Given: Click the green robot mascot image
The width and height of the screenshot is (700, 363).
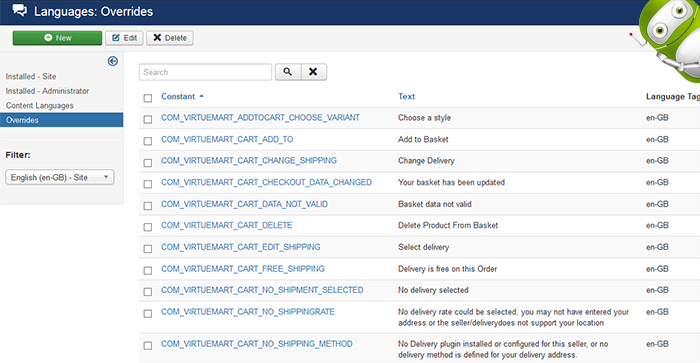Looking at the screenshot, I should click(670, 40).
